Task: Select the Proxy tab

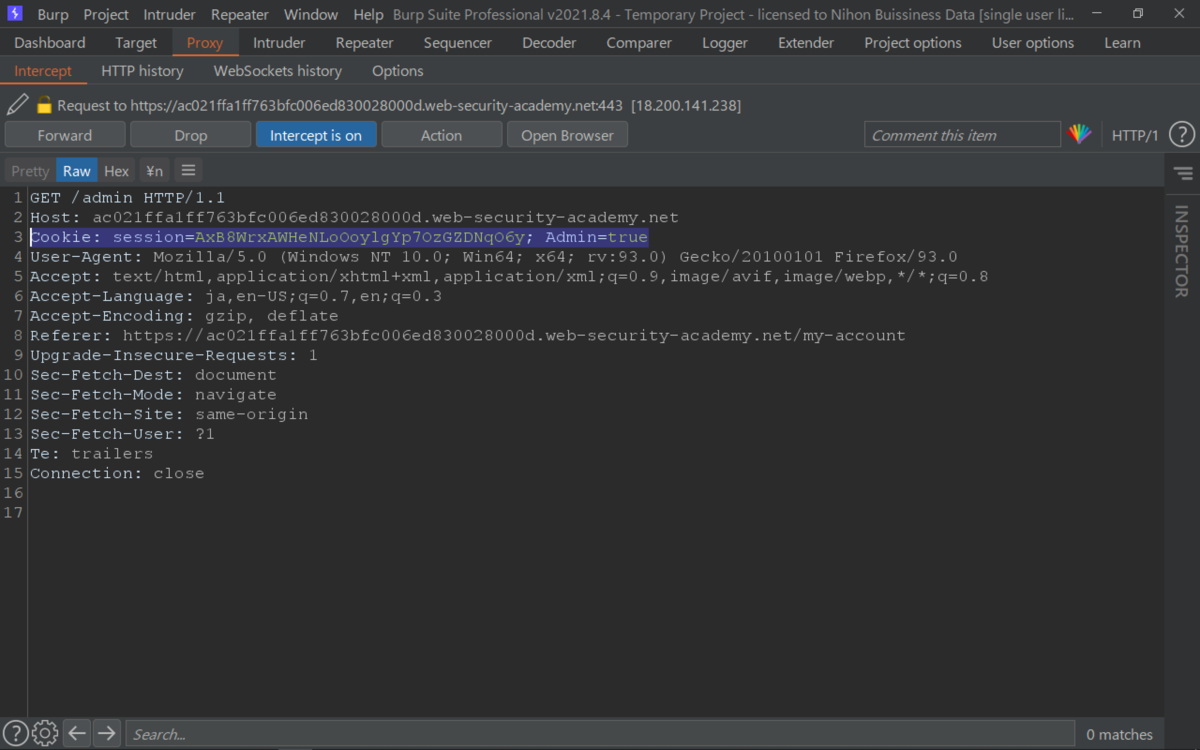Action: point(205,43)
